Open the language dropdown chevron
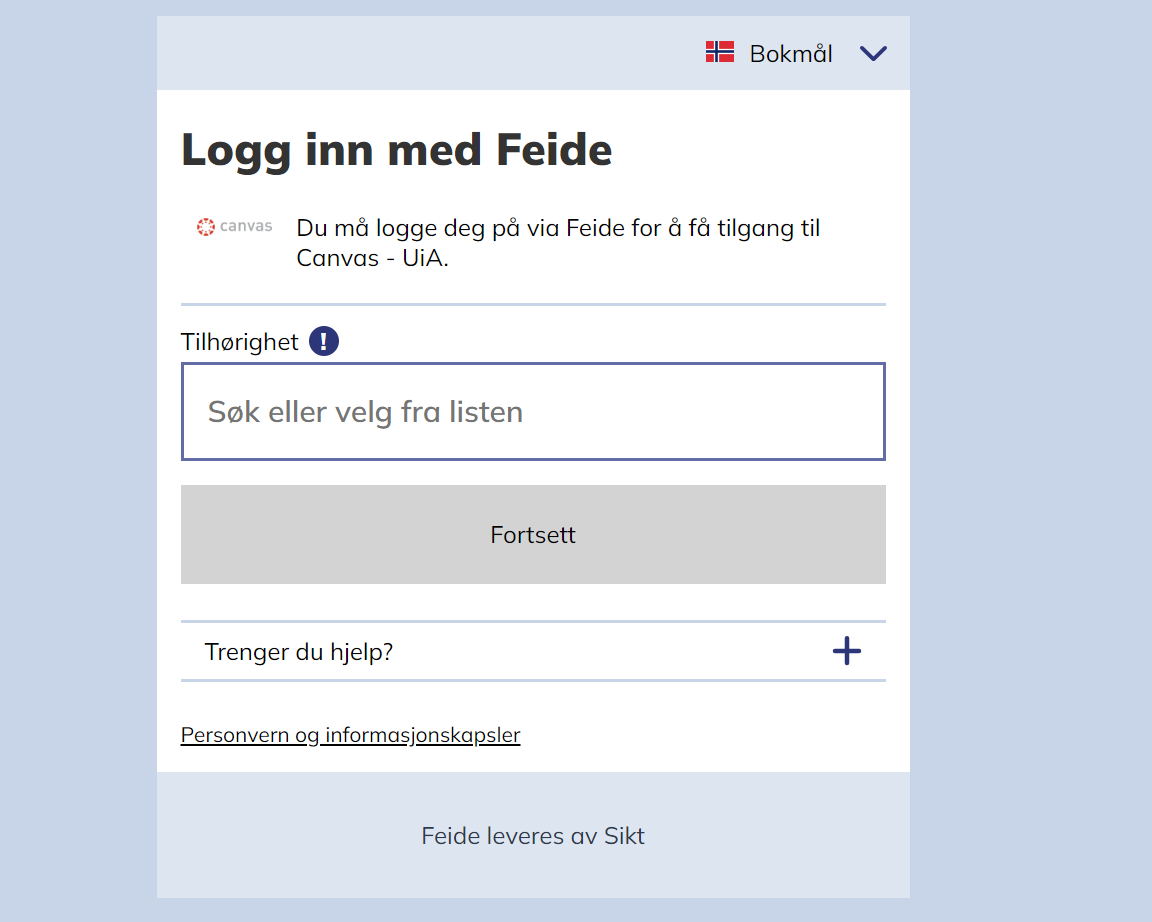1152x922 pixels. 873,53
